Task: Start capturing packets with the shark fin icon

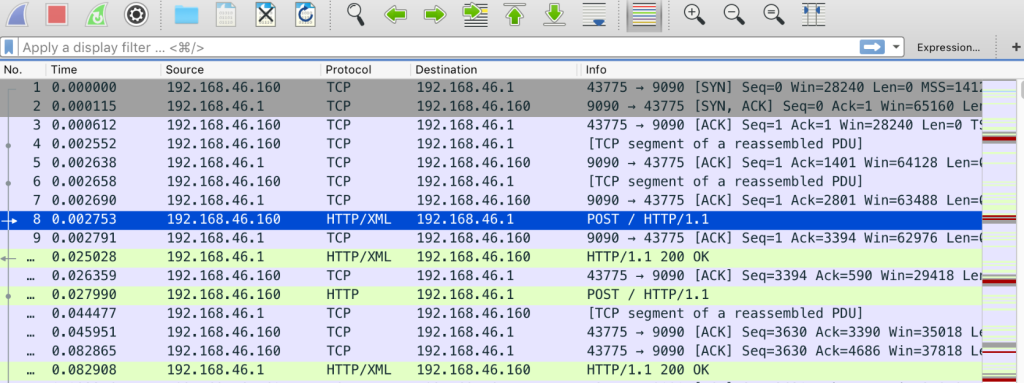Action: pyautogui.click(x=17, y=14)
